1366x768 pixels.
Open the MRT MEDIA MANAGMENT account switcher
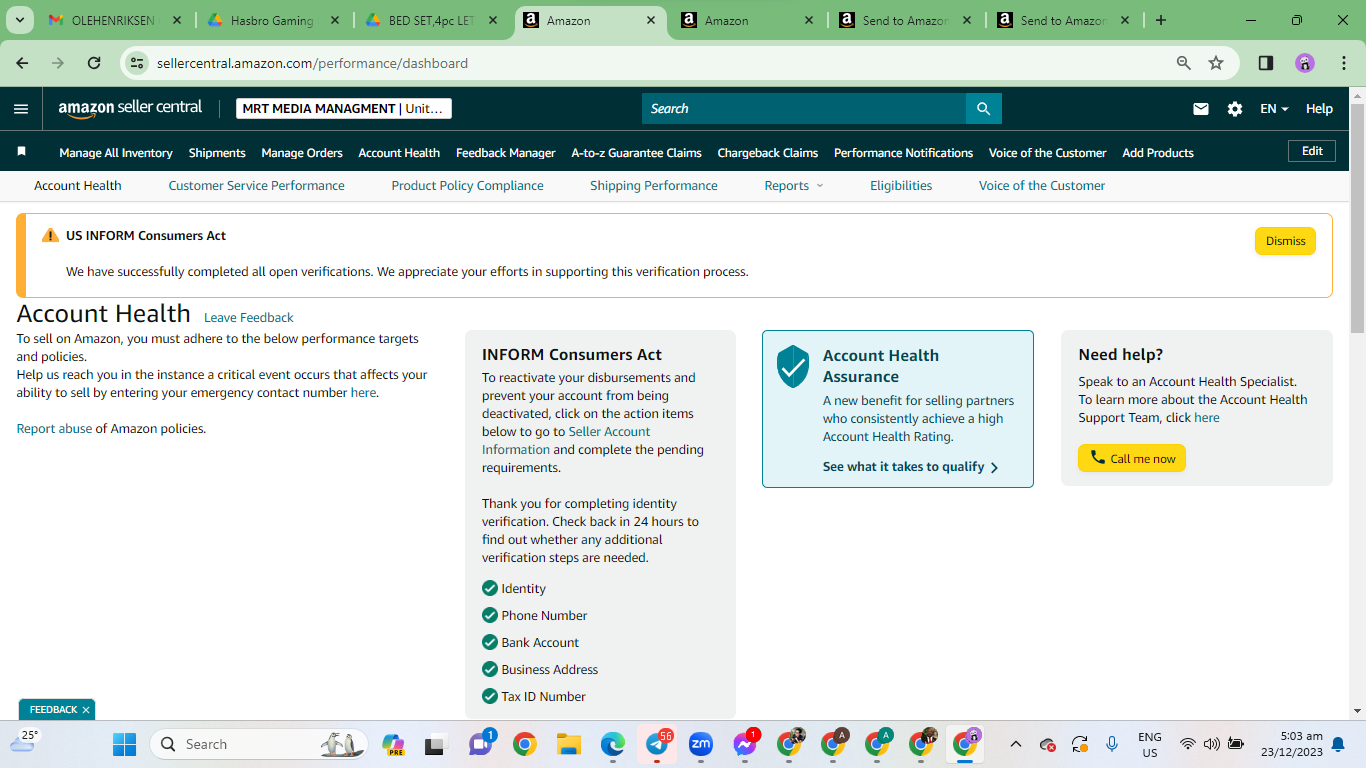344,109
